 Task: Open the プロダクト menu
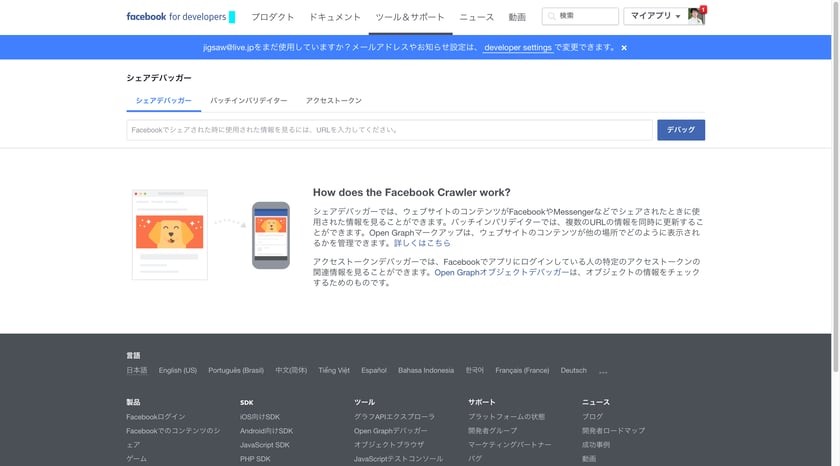tap(273, 17)
